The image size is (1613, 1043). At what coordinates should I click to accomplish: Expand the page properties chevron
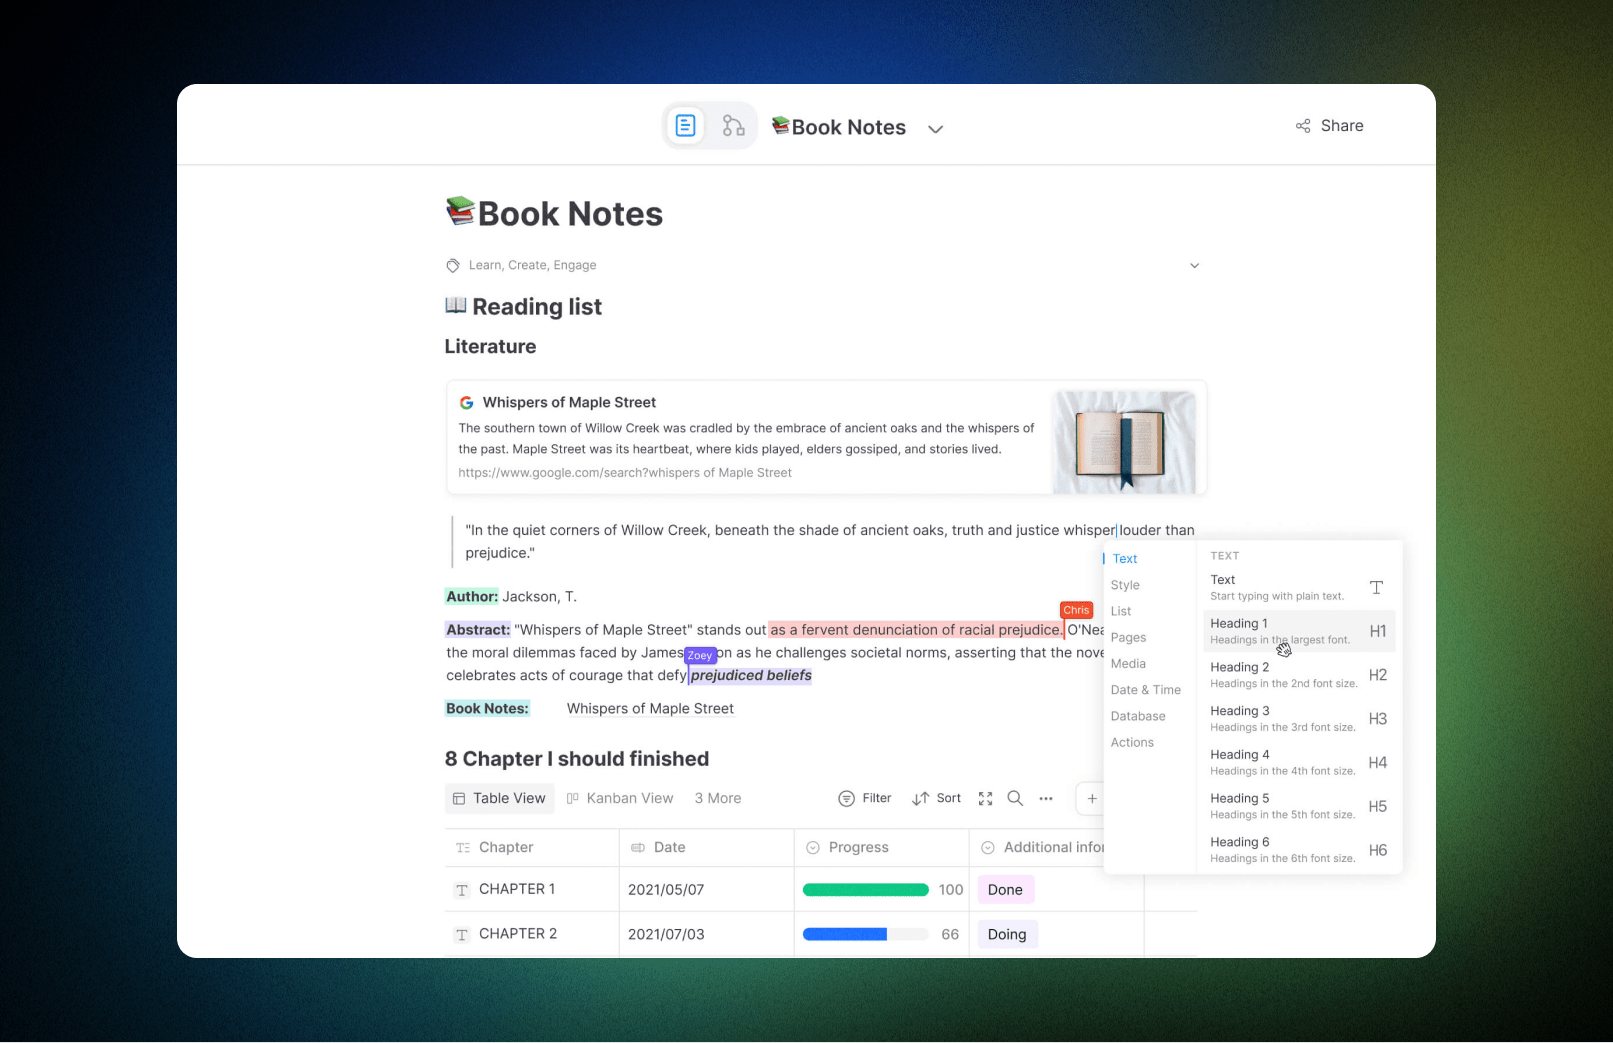[x=1194, y=266]
